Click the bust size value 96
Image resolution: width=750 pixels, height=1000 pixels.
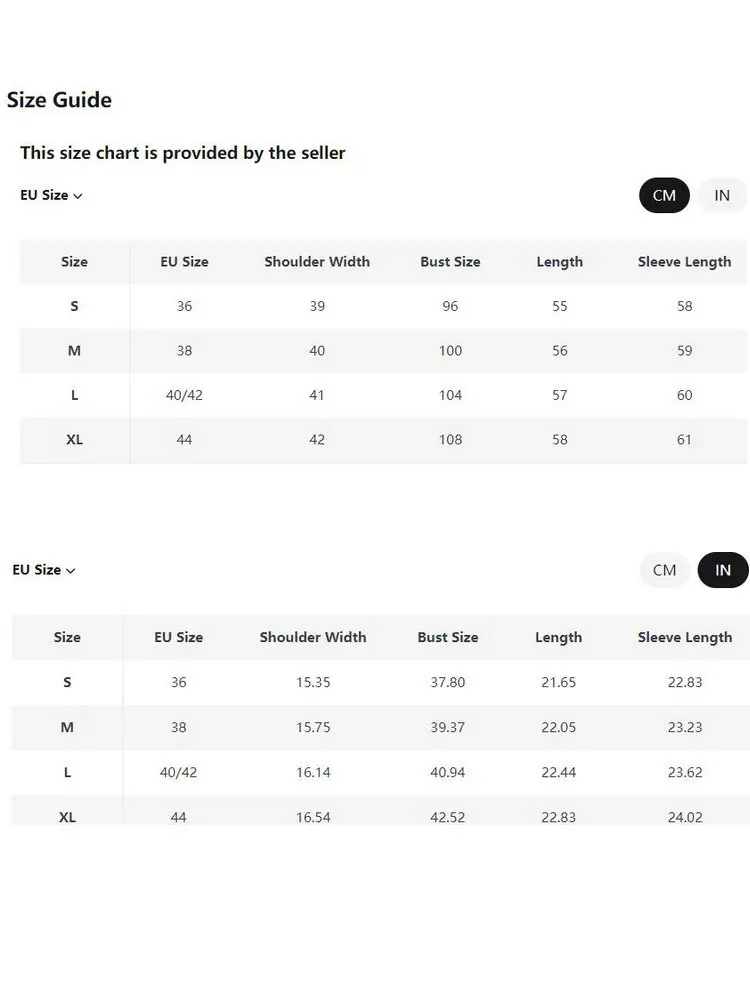[x=450, y=306]
